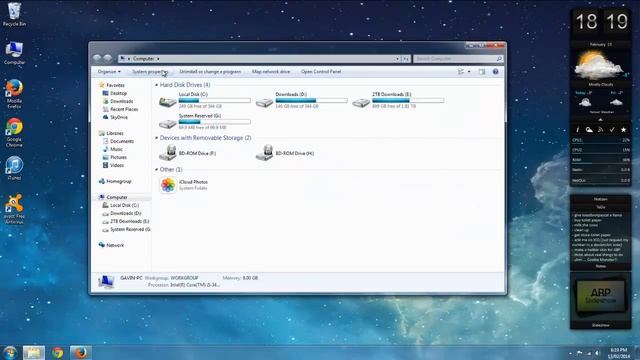
Task: Click Computer in the address bar breadcrumb
Action: click(x=144, y=59)
